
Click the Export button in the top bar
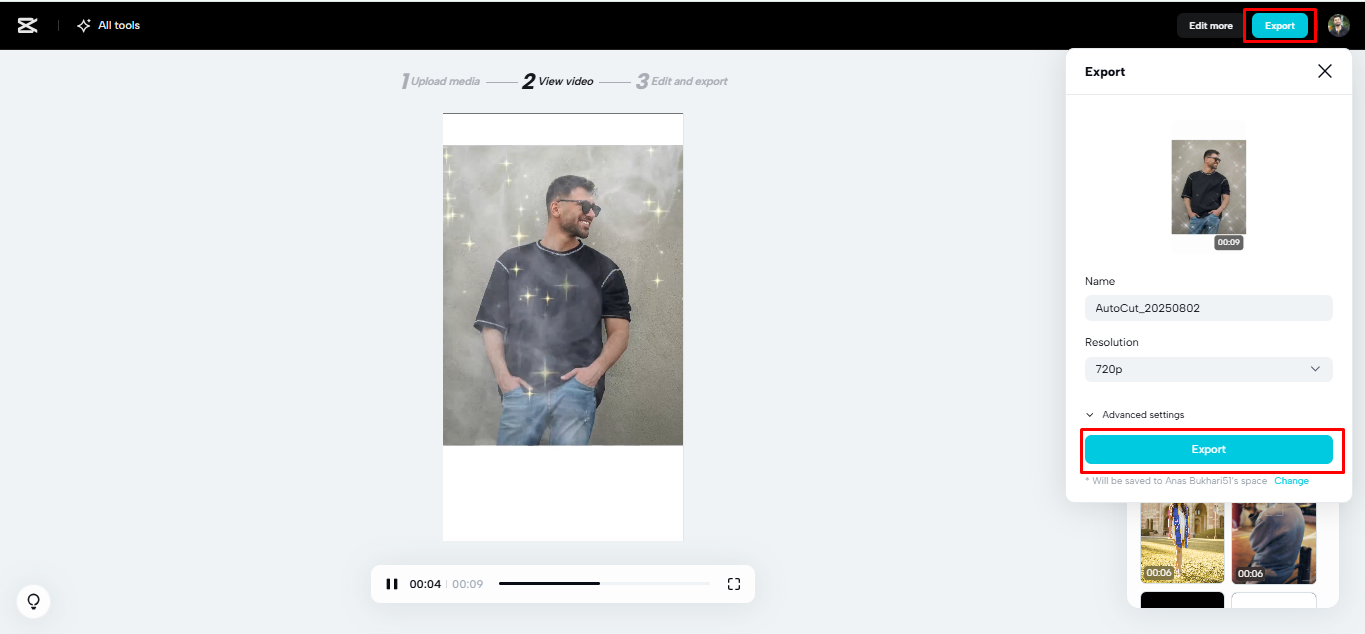click(1279, 26)
